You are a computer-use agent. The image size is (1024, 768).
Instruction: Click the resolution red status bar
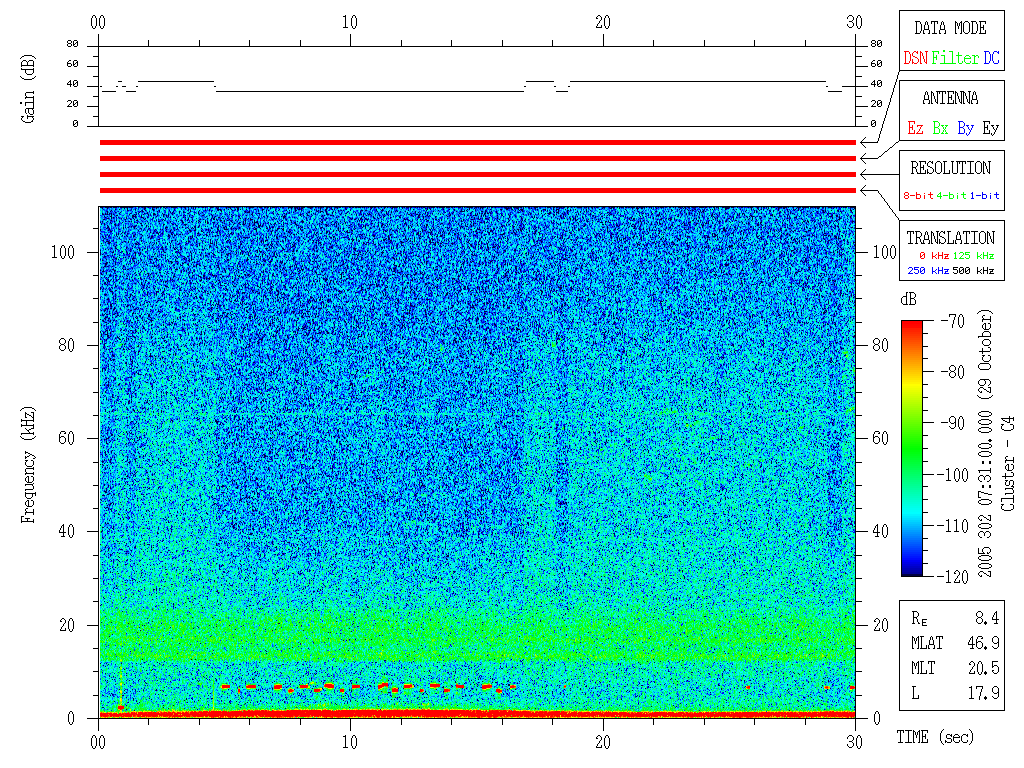click(x=477, y=174)
